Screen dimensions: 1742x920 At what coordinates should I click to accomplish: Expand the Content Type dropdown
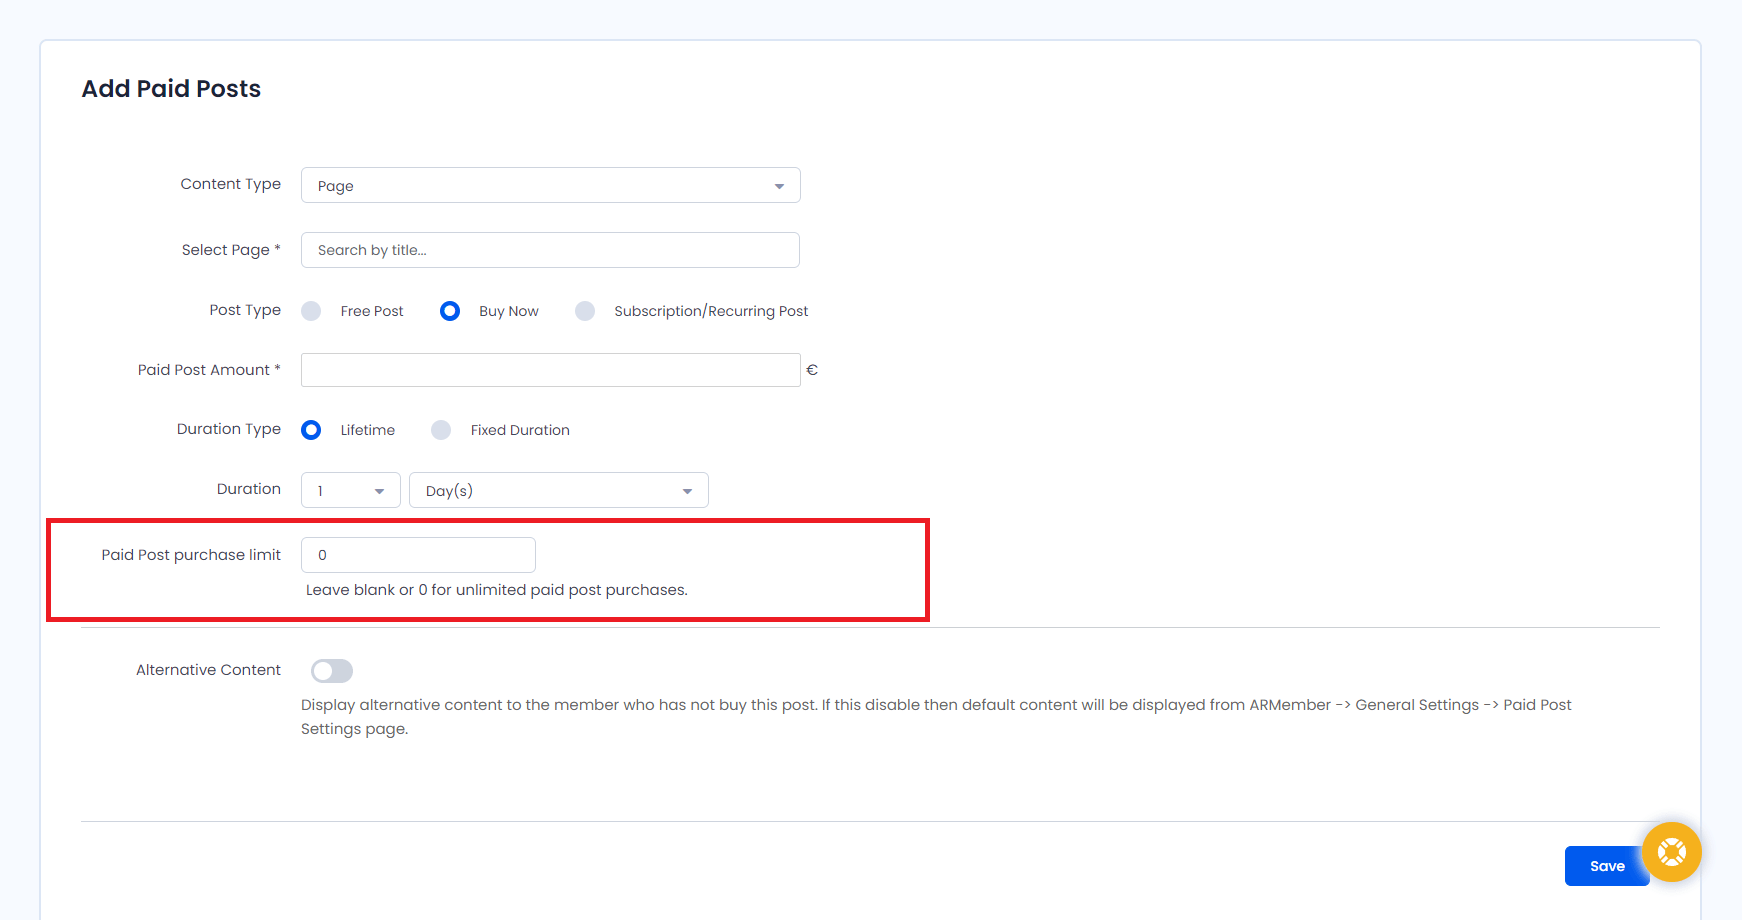point(550,185)
